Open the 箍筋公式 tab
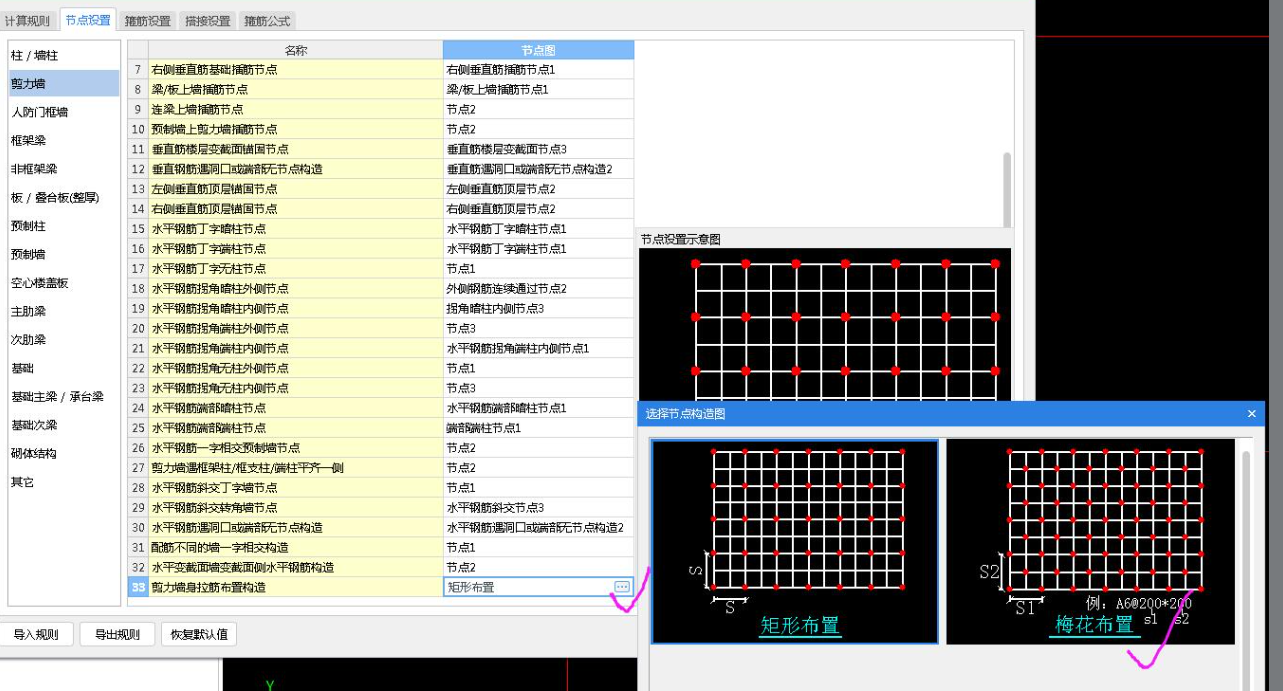Viewport: 1283px width, 691px height. point(267,21)
